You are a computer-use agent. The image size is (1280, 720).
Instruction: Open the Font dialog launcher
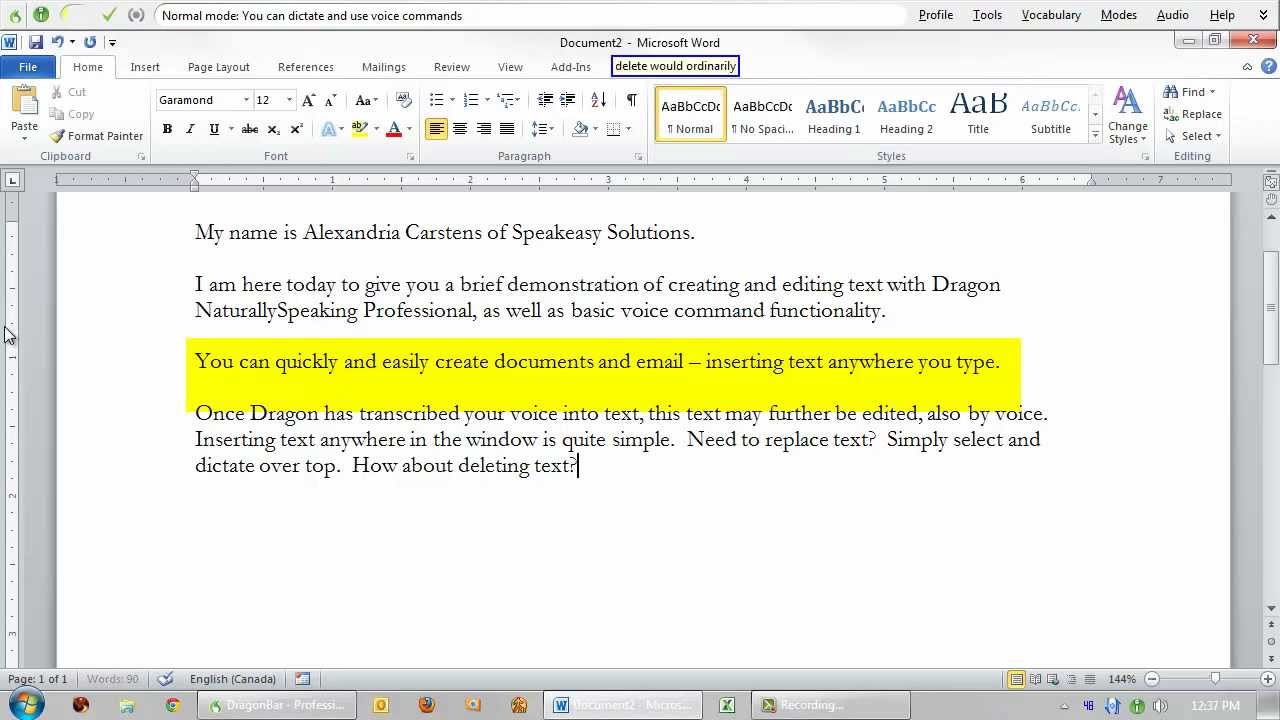pyautogui.click(x=411, y=157)
